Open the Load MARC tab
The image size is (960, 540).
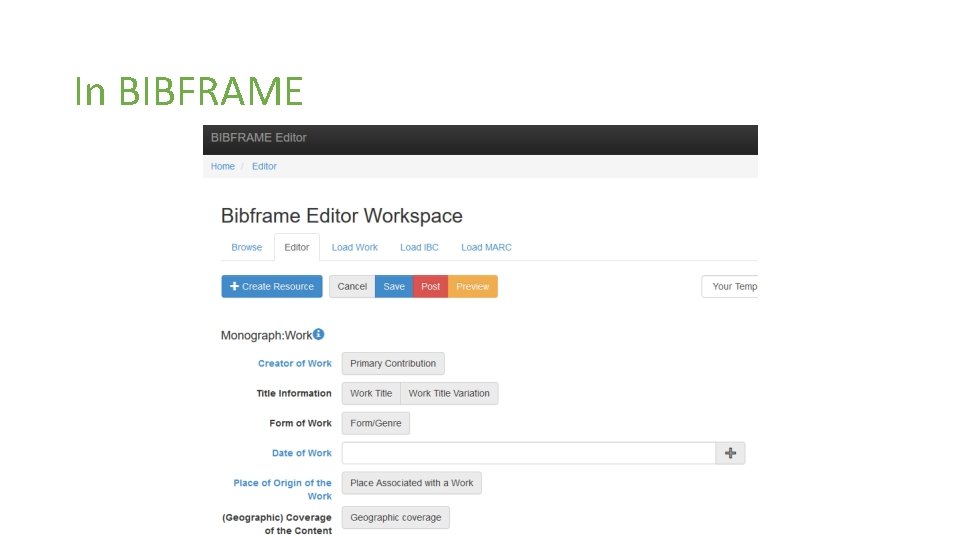point(486,247)
